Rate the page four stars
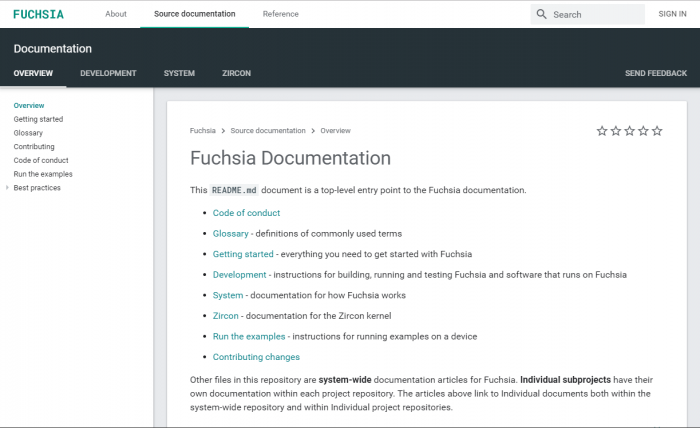Screen dimensions: 700x428 tap(644, 131)
